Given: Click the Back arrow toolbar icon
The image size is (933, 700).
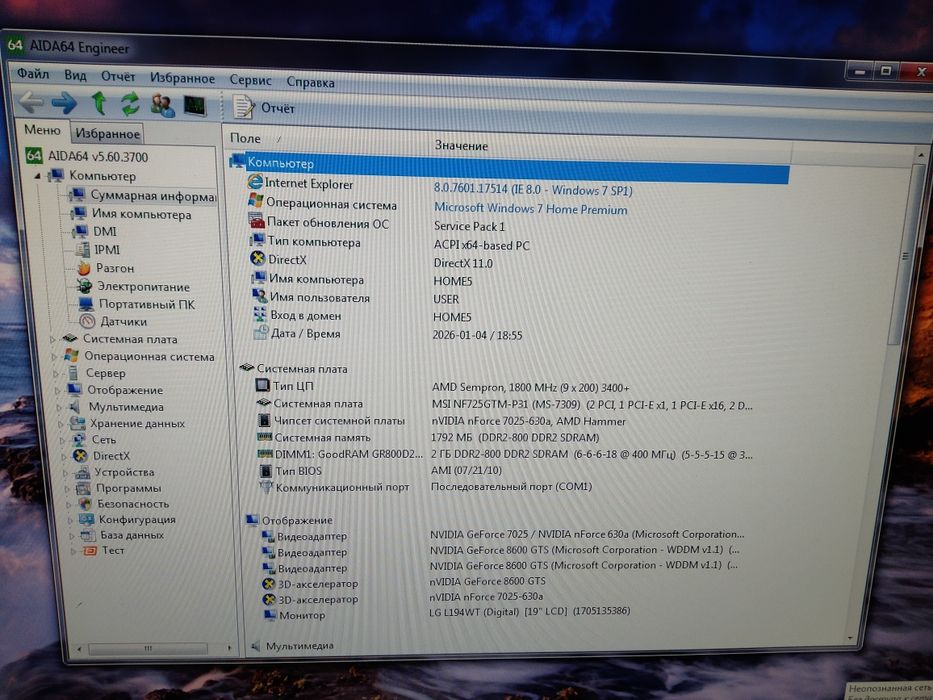Looking at the screenshot, I should 30,102.
